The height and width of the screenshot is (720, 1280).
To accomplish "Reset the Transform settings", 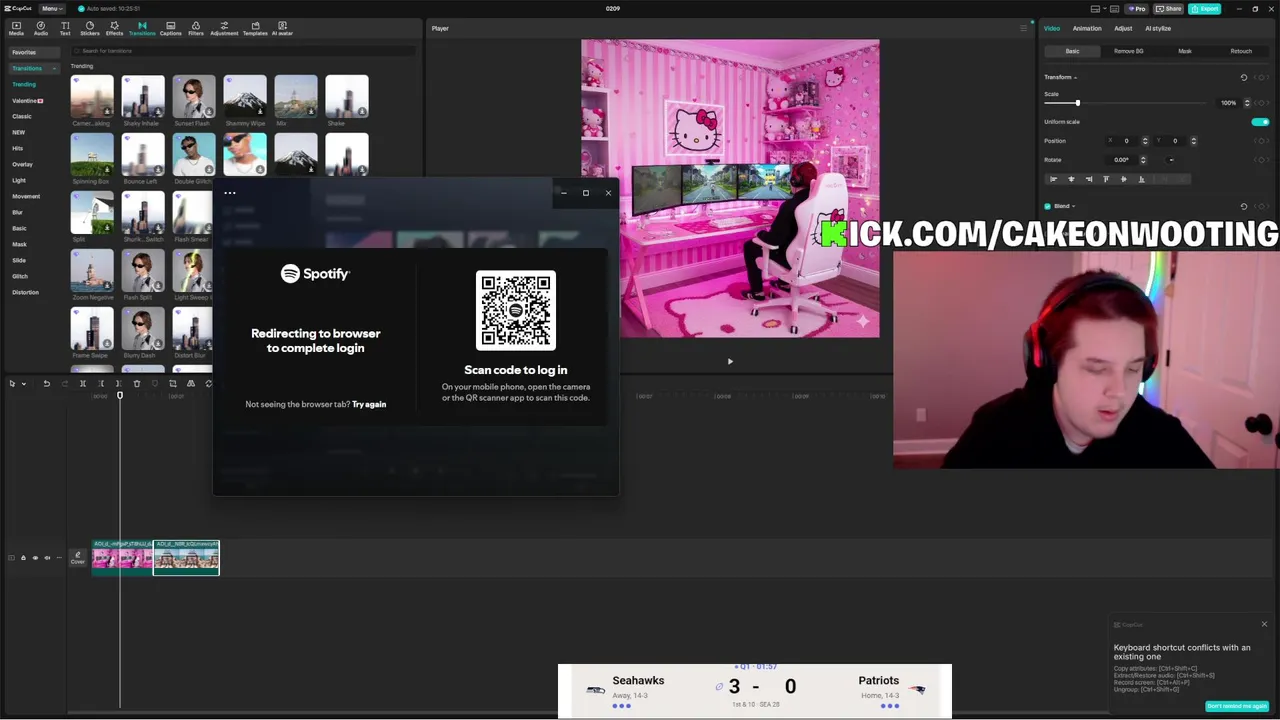I will pyautogui.click(x=1244, y=77).
